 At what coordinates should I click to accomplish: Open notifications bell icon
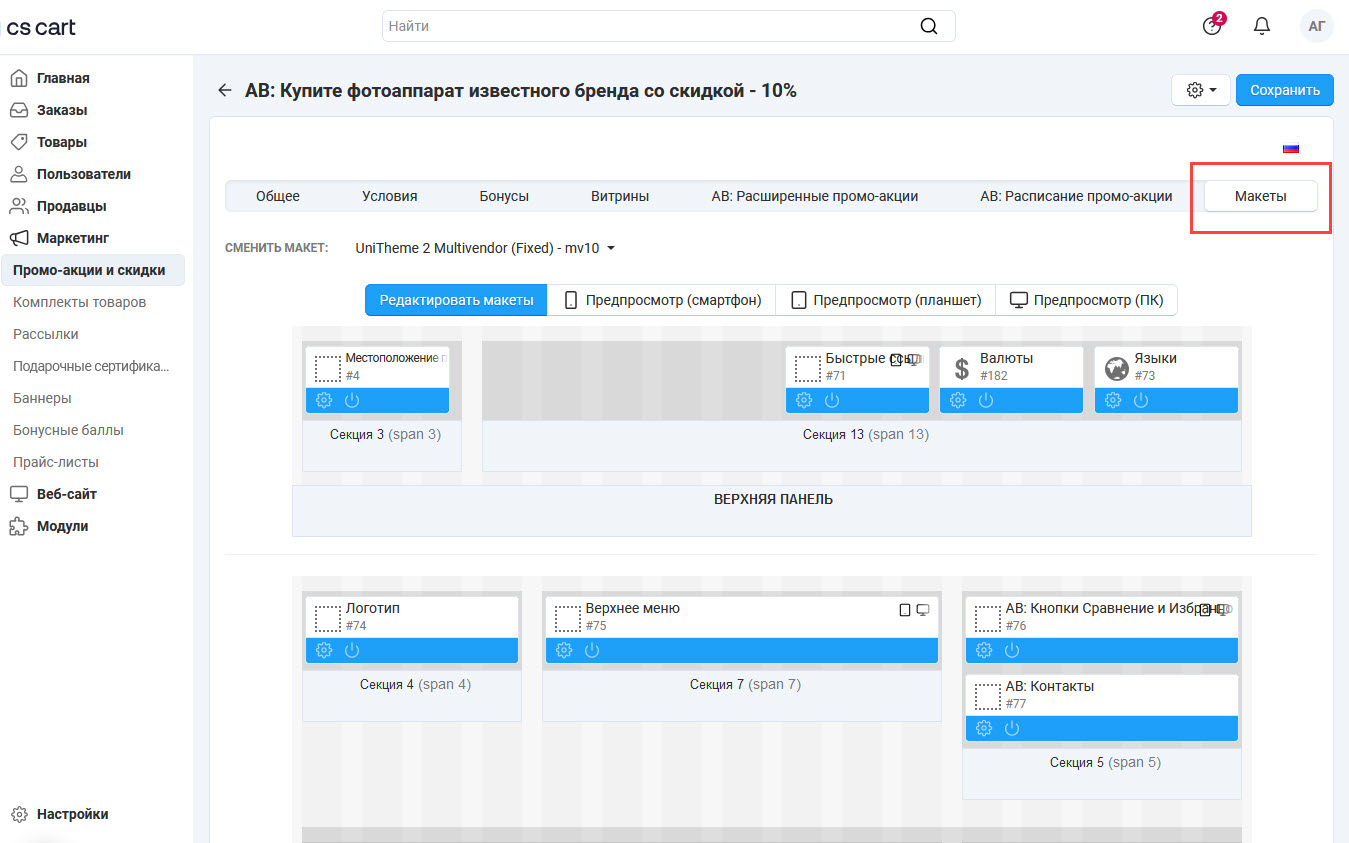1261,27
